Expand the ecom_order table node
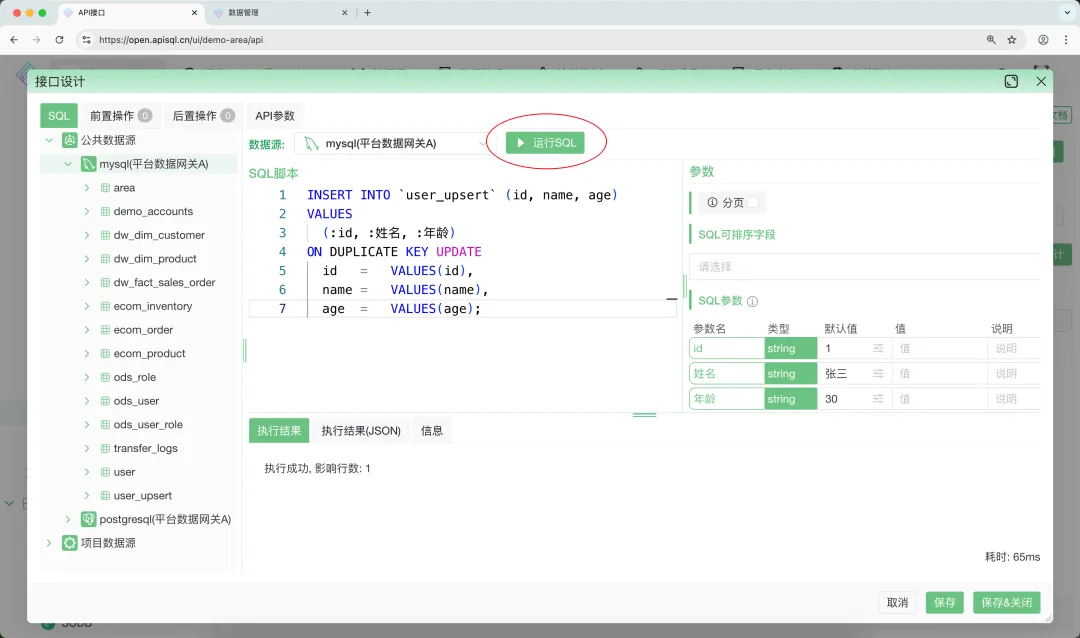This screenshot has width=1080, height=638. coord(87,330)
